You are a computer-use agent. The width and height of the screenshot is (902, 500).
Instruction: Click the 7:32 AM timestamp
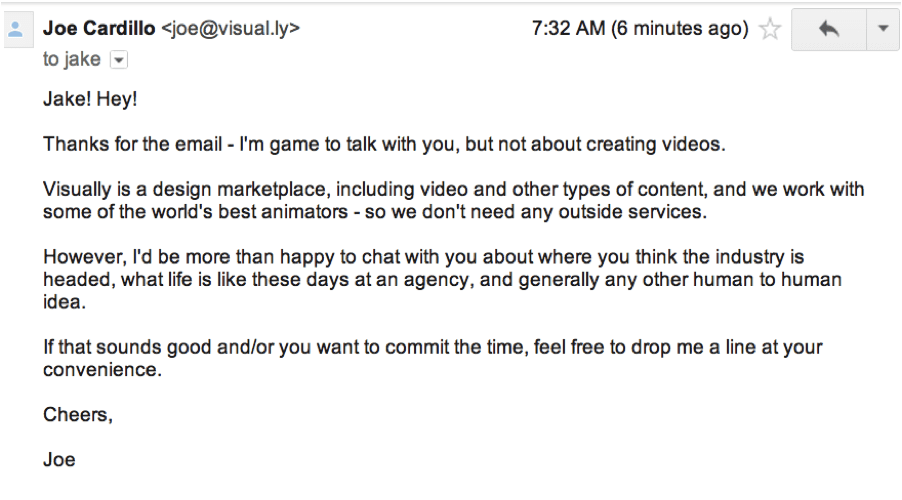click(568, 28)
